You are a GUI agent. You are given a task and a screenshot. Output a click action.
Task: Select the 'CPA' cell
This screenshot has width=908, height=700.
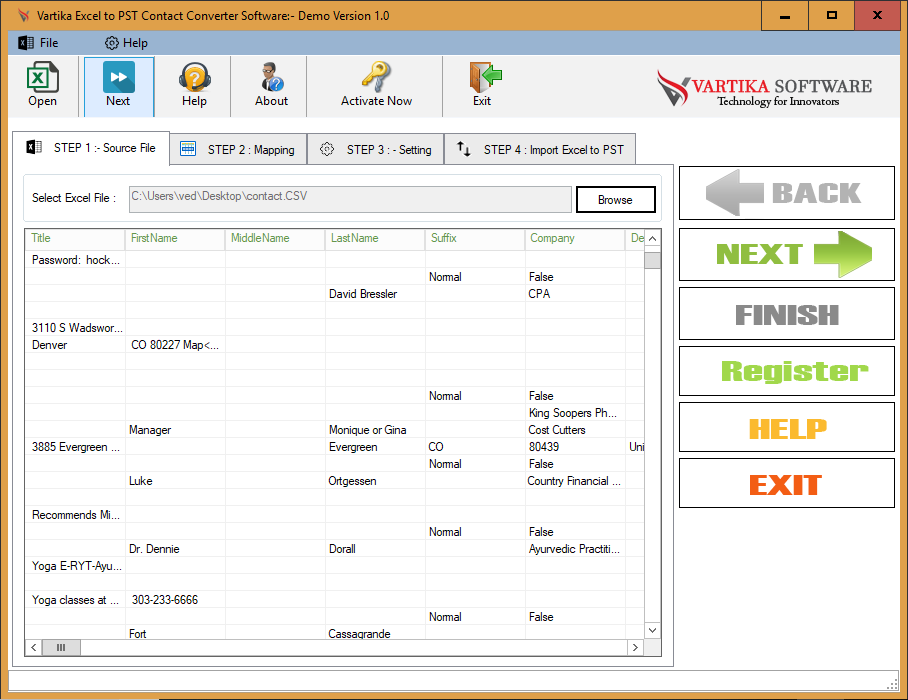[576, 294]
